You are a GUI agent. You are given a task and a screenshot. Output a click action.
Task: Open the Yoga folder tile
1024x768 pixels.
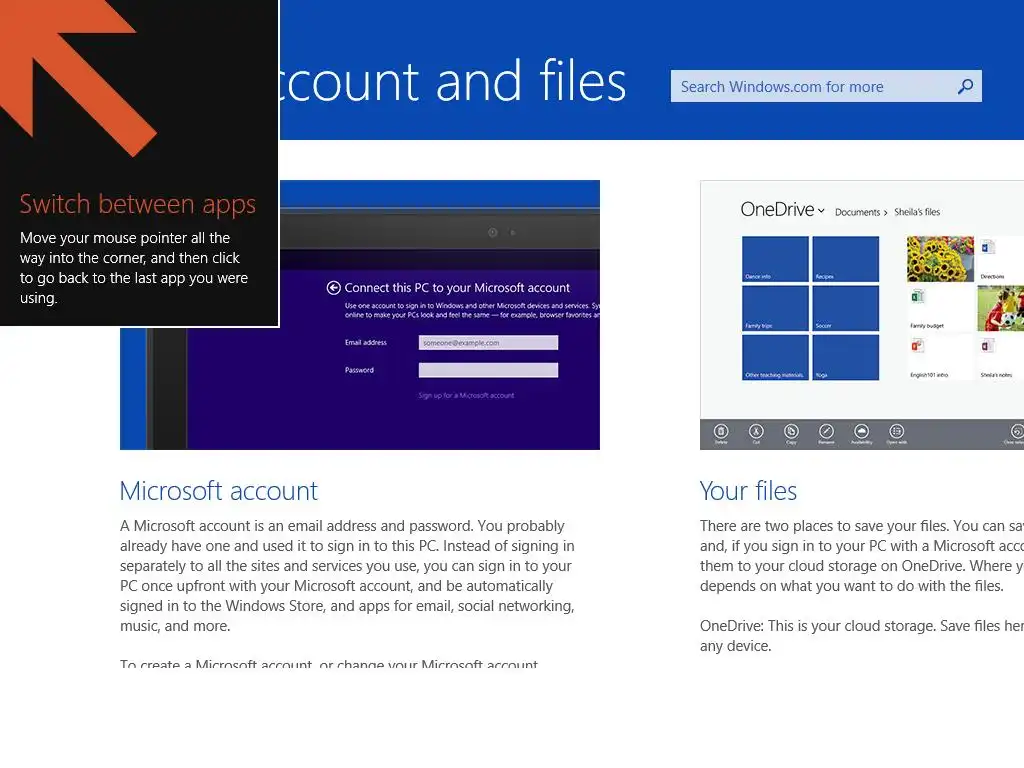(846, 358)
